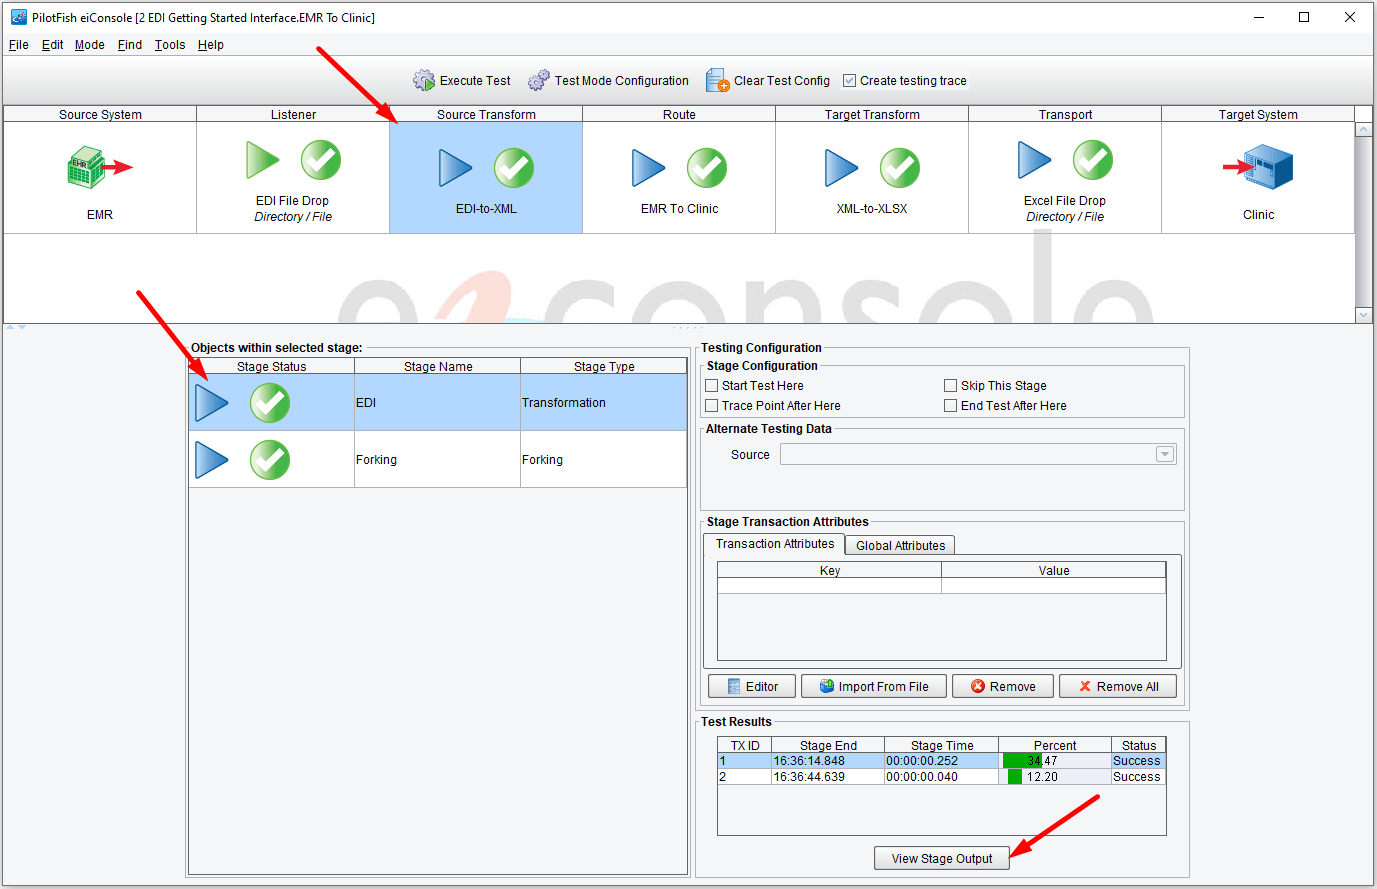
Task: Click the 34.47 percent progress bar
Action: pos(1055,761)
